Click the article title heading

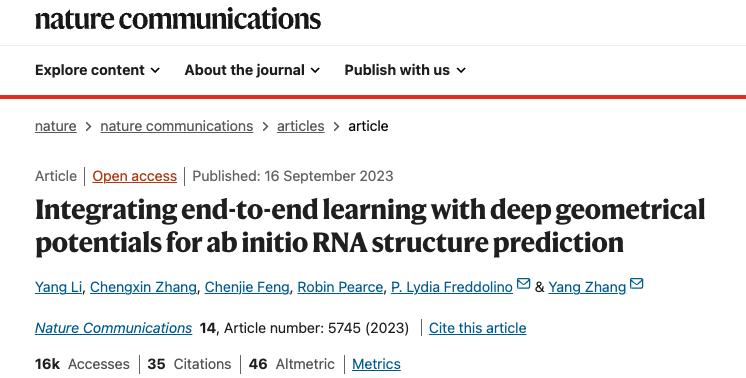point(370,226)
